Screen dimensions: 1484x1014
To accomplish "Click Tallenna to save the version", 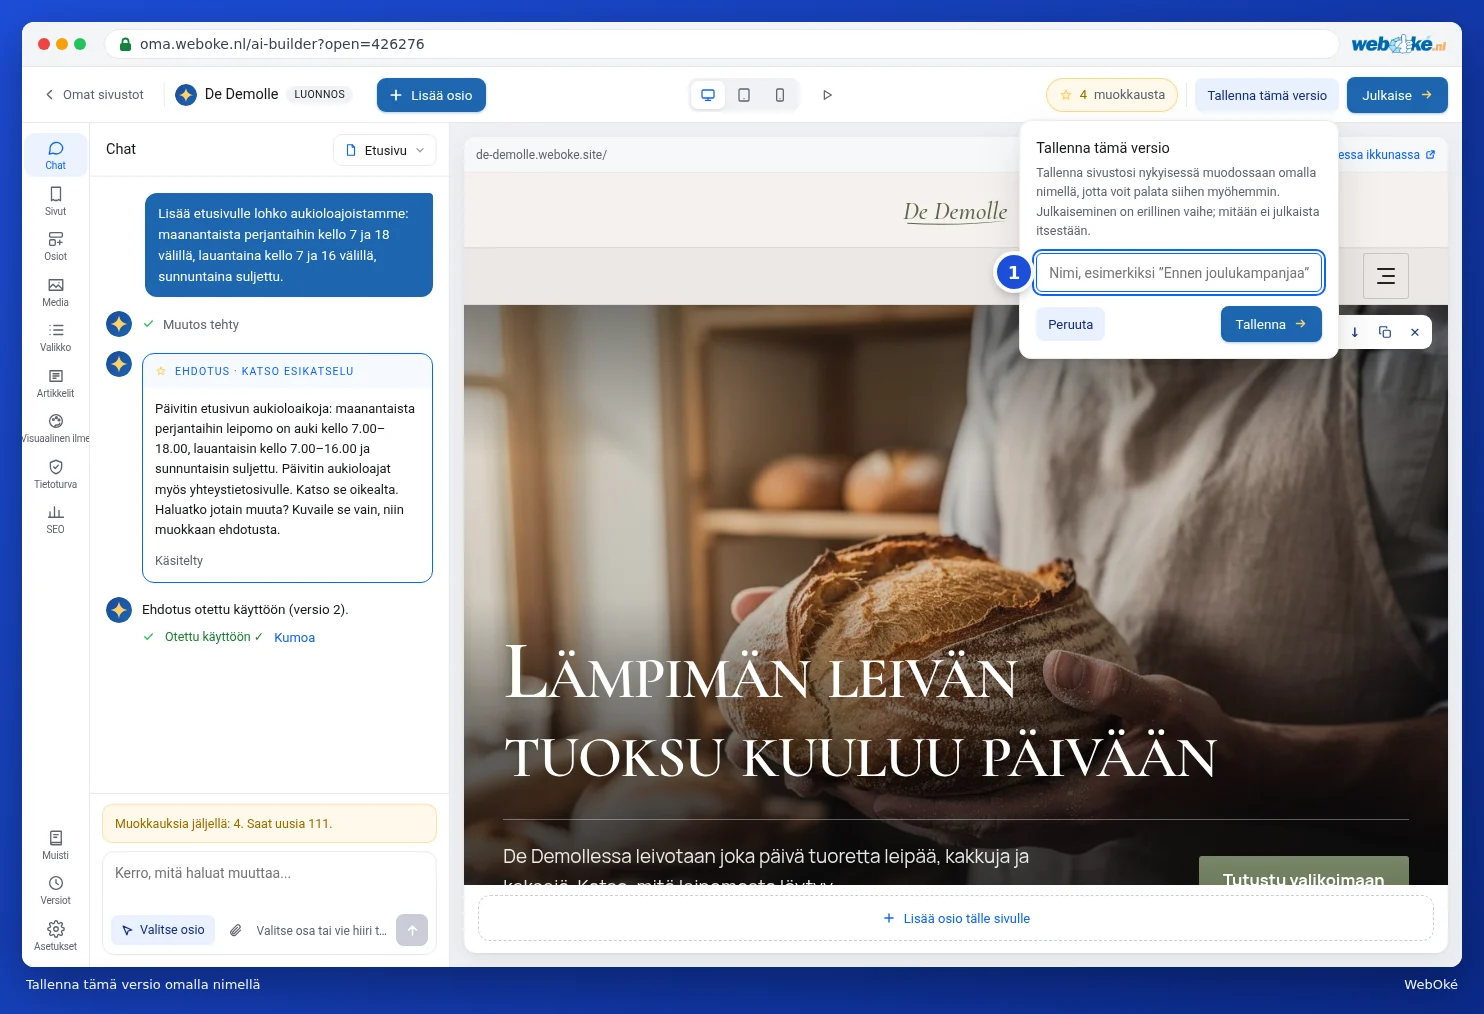I will [1271, 324].
